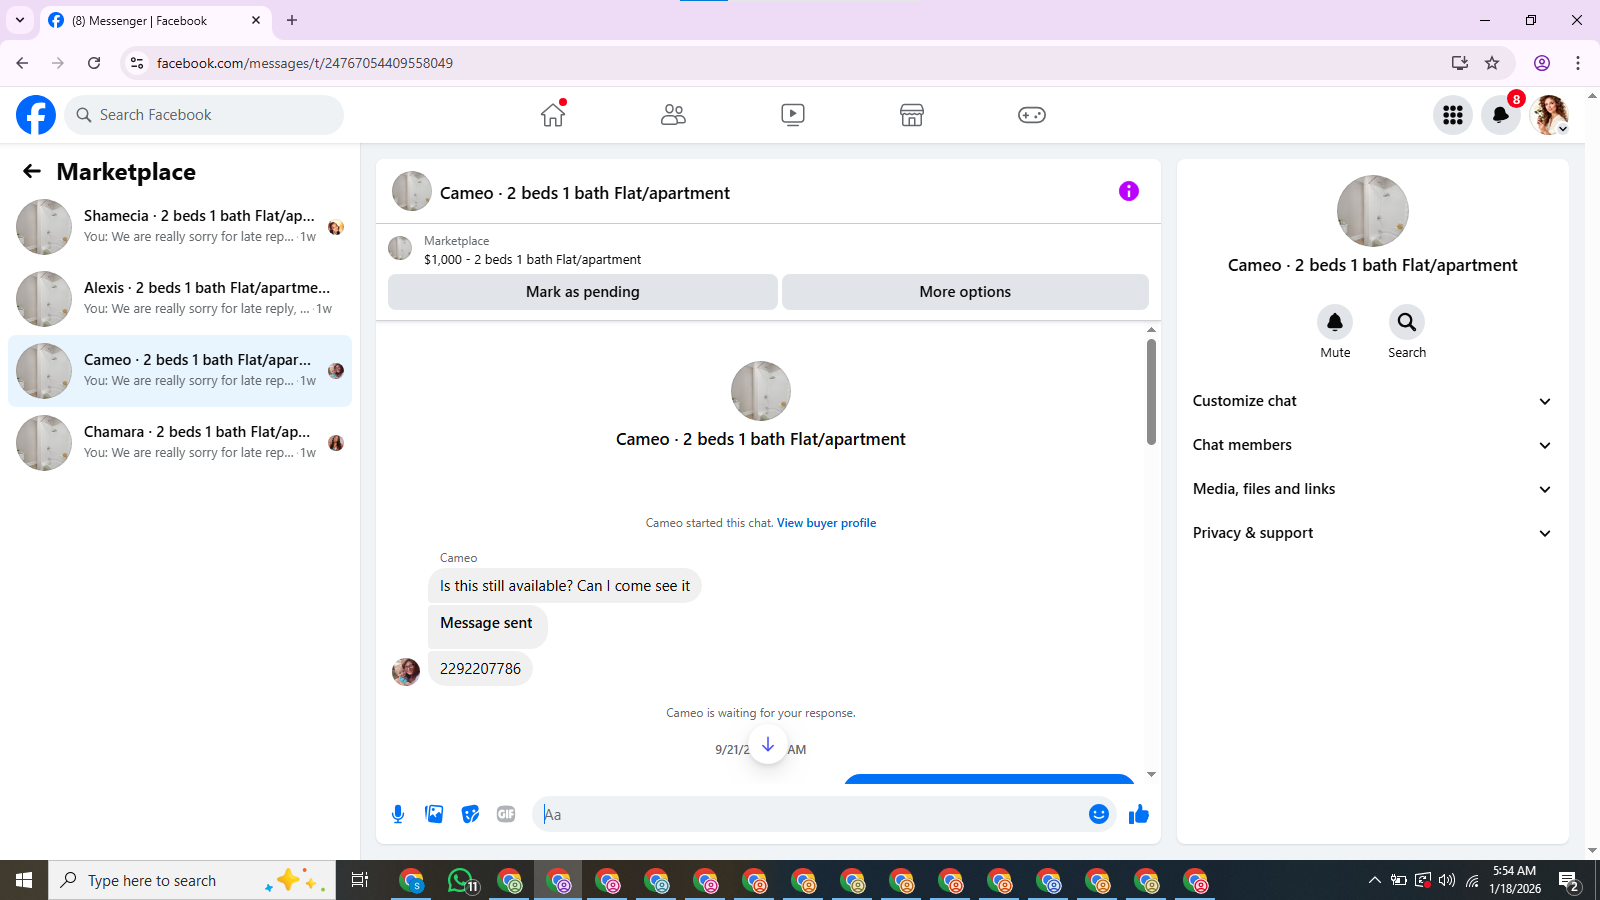Open WhatsApp from taskbar

[462, 880]
